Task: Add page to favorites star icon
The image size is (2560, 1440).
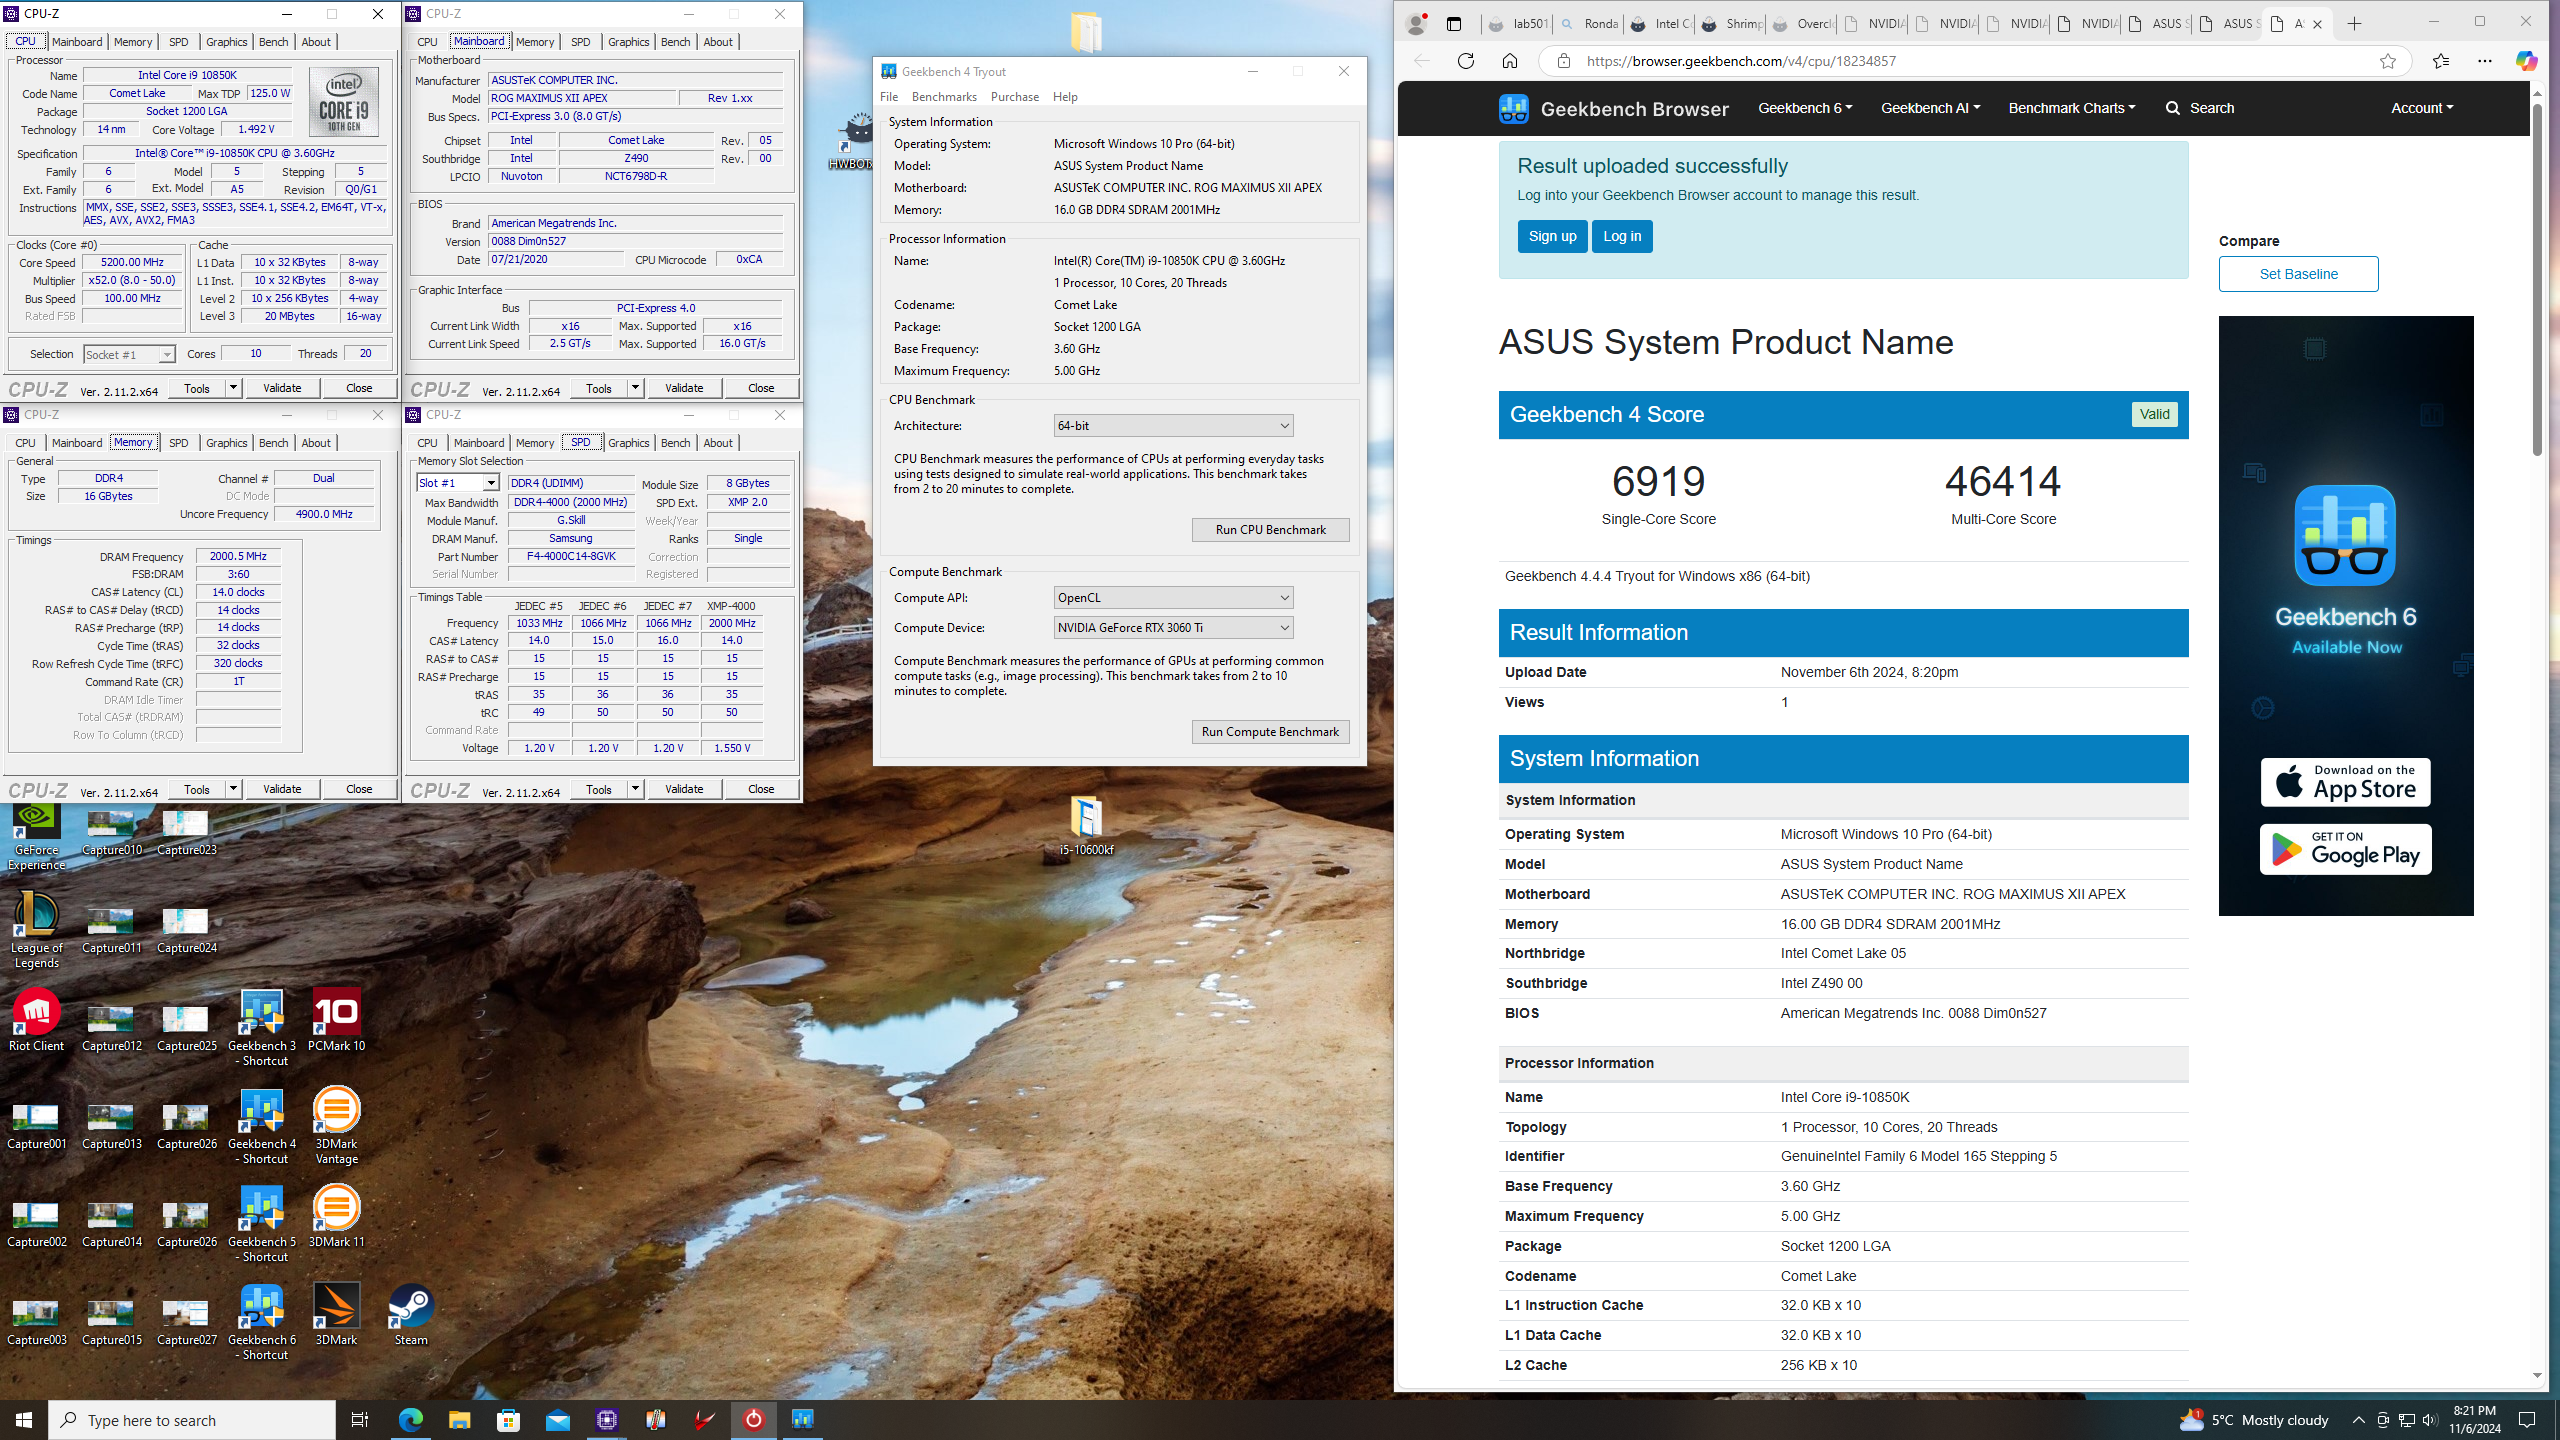Action: 2387,61
